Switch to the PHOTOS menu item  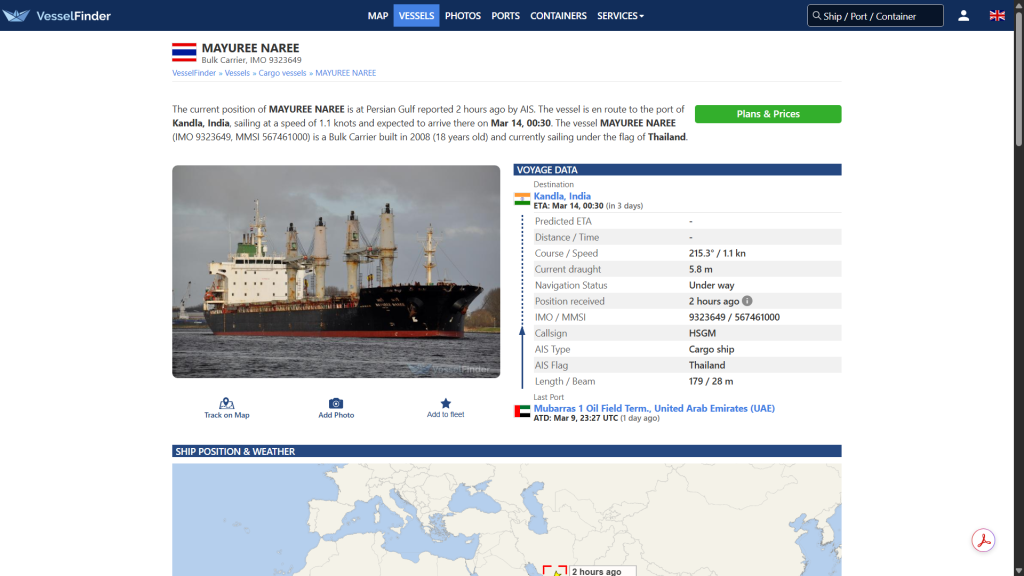[x=462, y=15]
